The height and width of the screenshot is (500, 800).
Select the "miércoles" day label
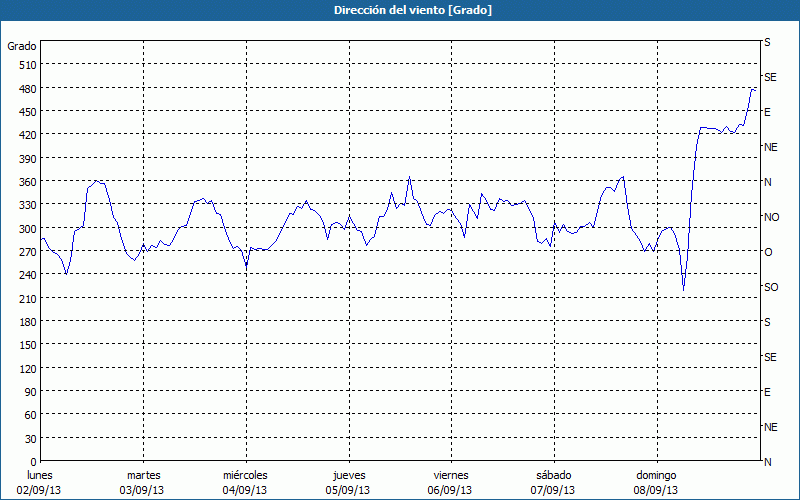click(x=245, y=475)
